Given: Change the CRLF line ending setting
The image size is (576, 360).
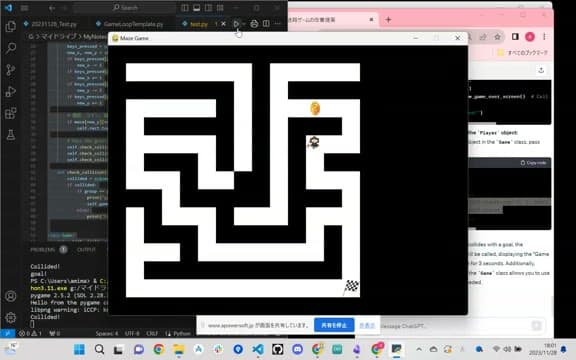Looking at the screenshot, I should point(152,334).
